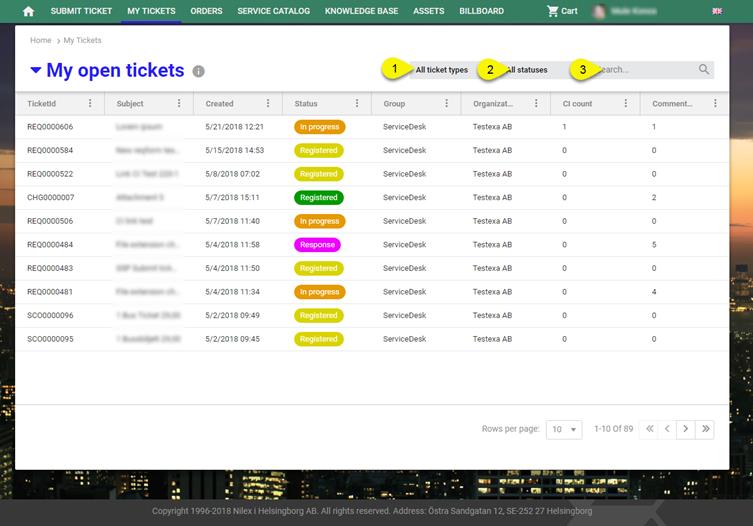753x526 pixels.
Task: Change Rows per page dropdown
Action: click(x=565, y=429)
